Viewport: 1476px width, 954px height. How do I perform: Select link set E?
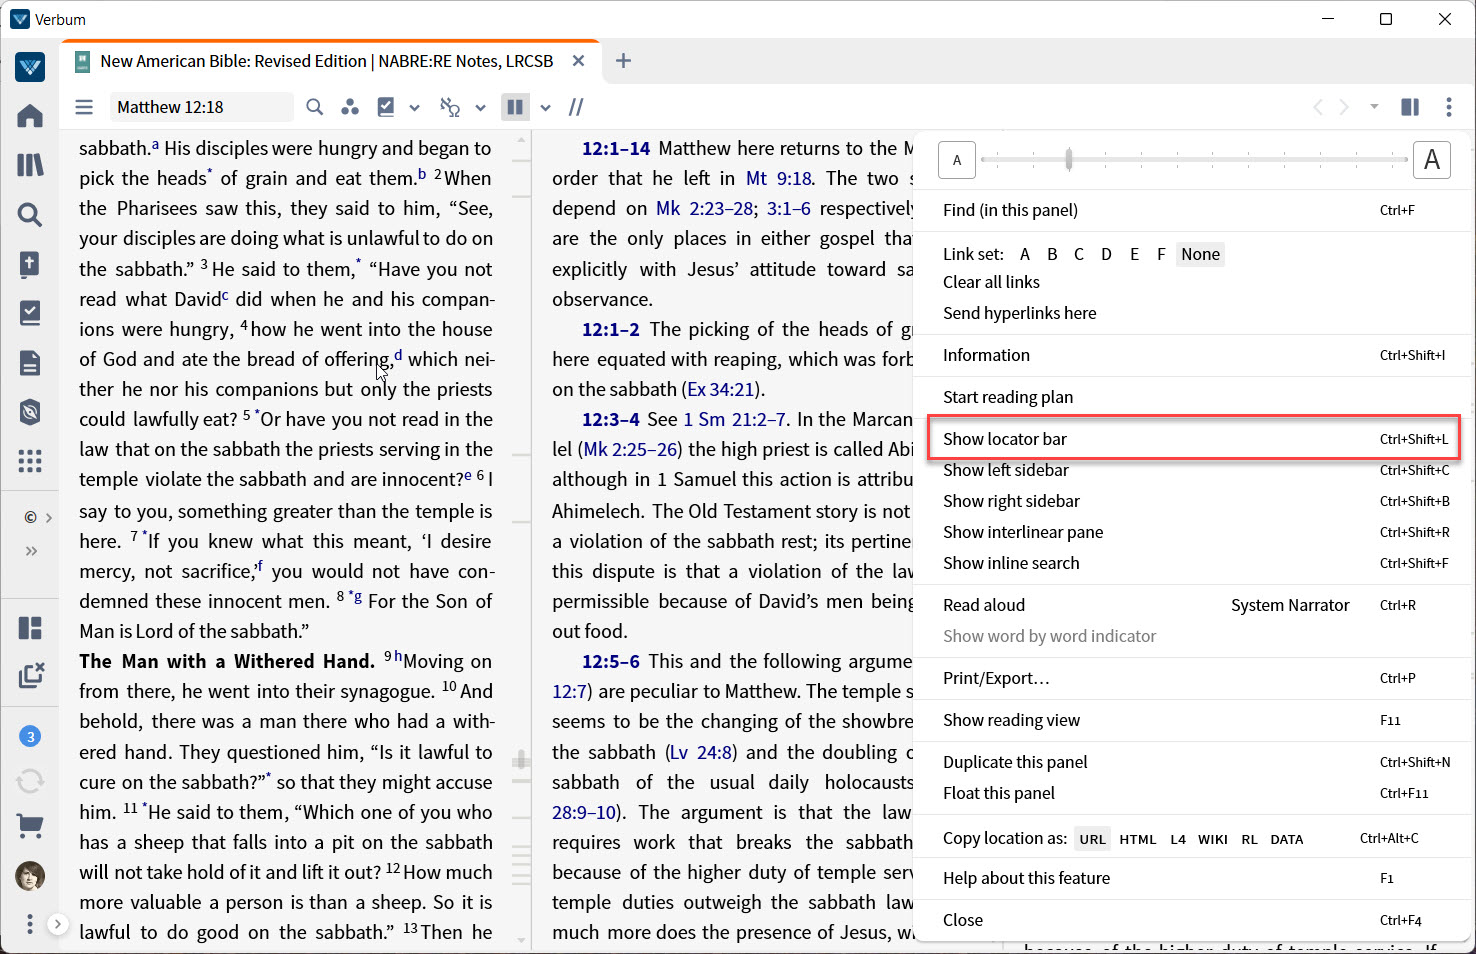click(1134, 254)
